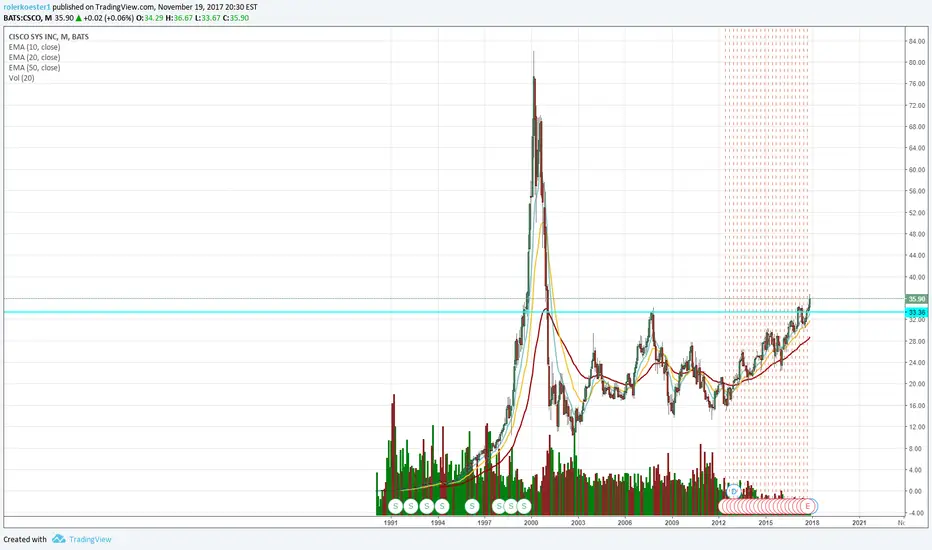Screen dimensions: 932x550
Task: Click the 2018 label on time axis
Action: (x=812, y=523)
